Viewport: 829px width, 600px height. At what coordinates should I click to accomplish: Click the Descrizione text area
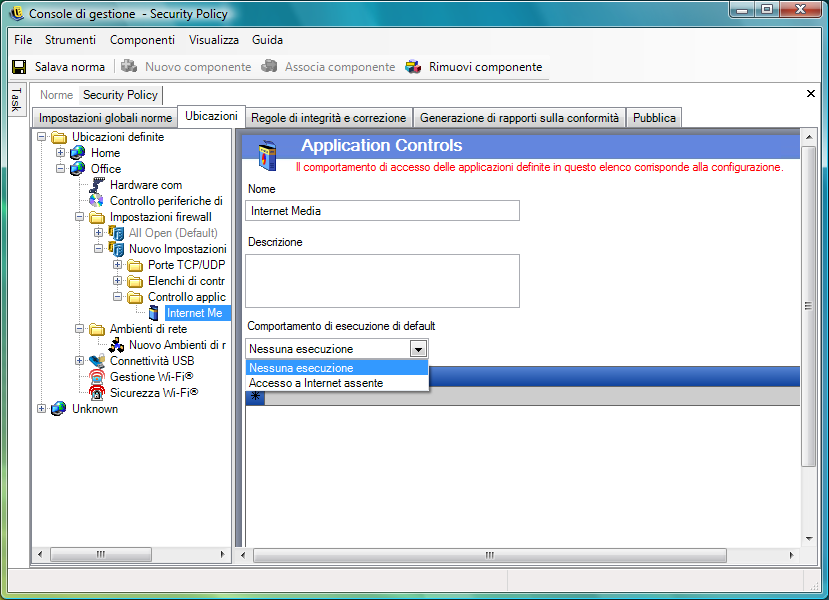pos(382,281)
